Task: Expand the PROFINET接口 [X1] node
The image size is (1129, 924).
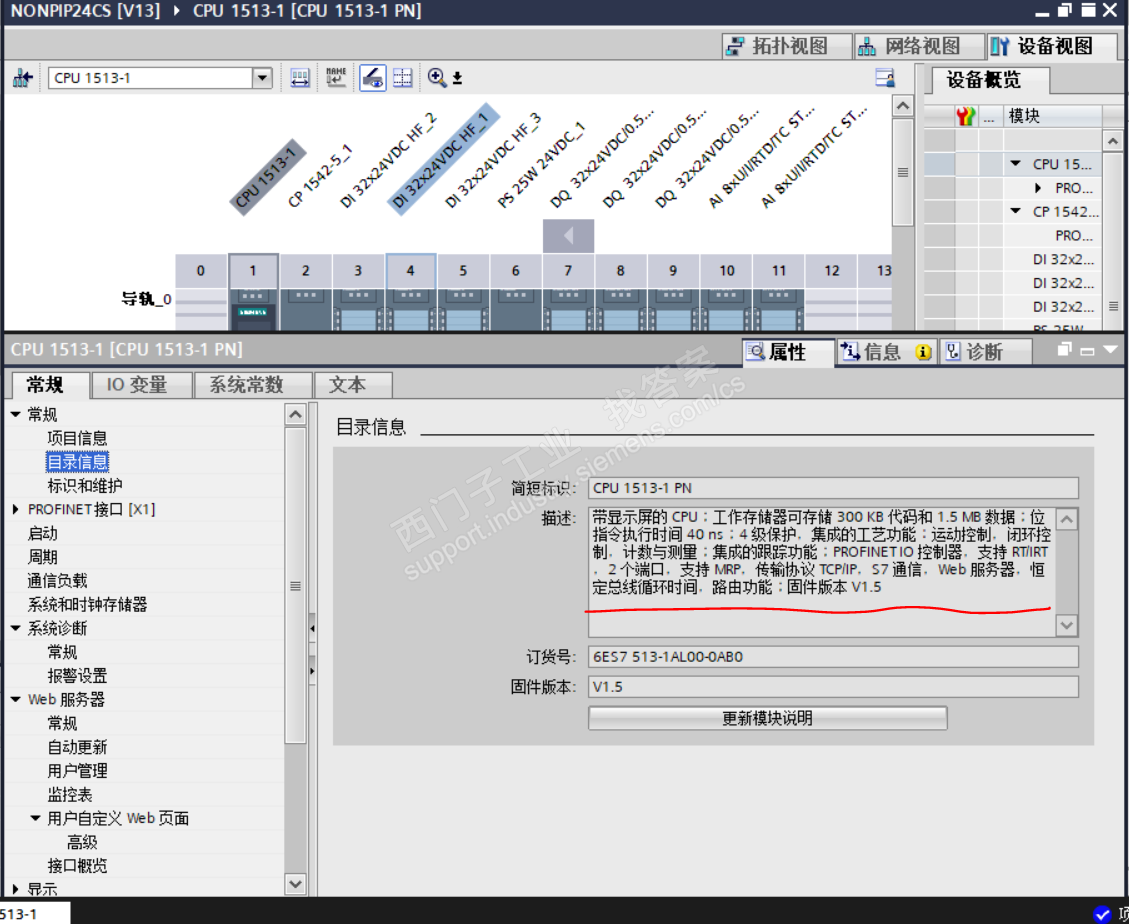Action: click(x=16, y=509)
